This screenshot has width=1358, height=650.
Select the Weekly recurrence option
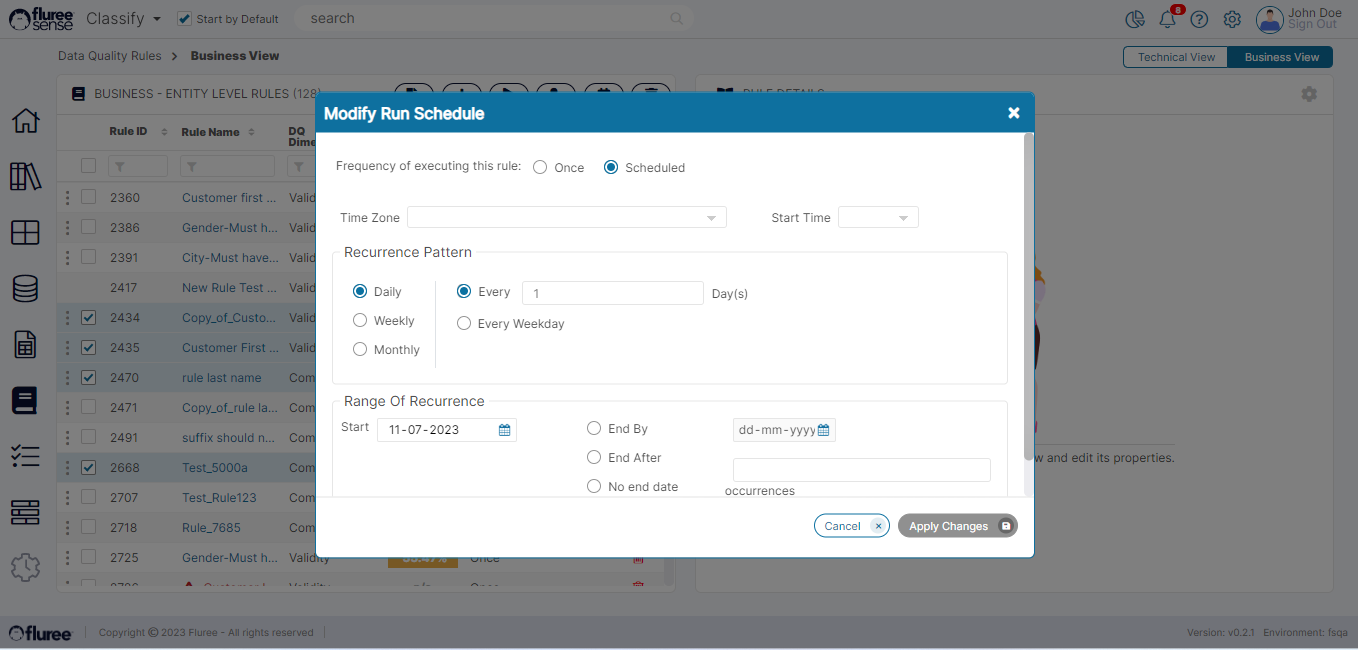pyautogui.click(x=360, y=321)
